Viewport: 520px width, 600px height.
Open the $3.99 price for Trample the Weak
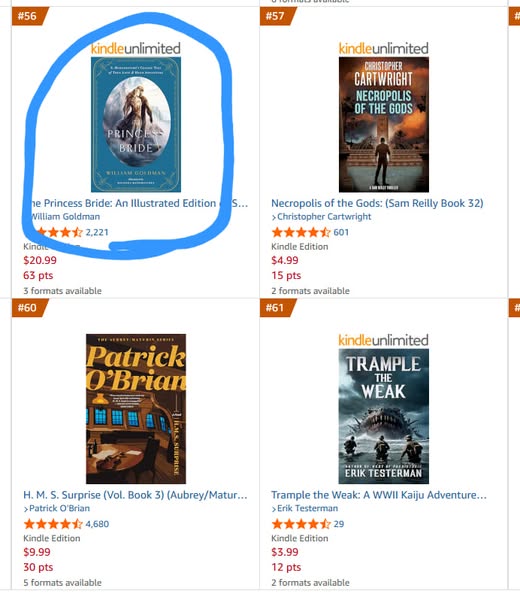click(x=285, y=552)
